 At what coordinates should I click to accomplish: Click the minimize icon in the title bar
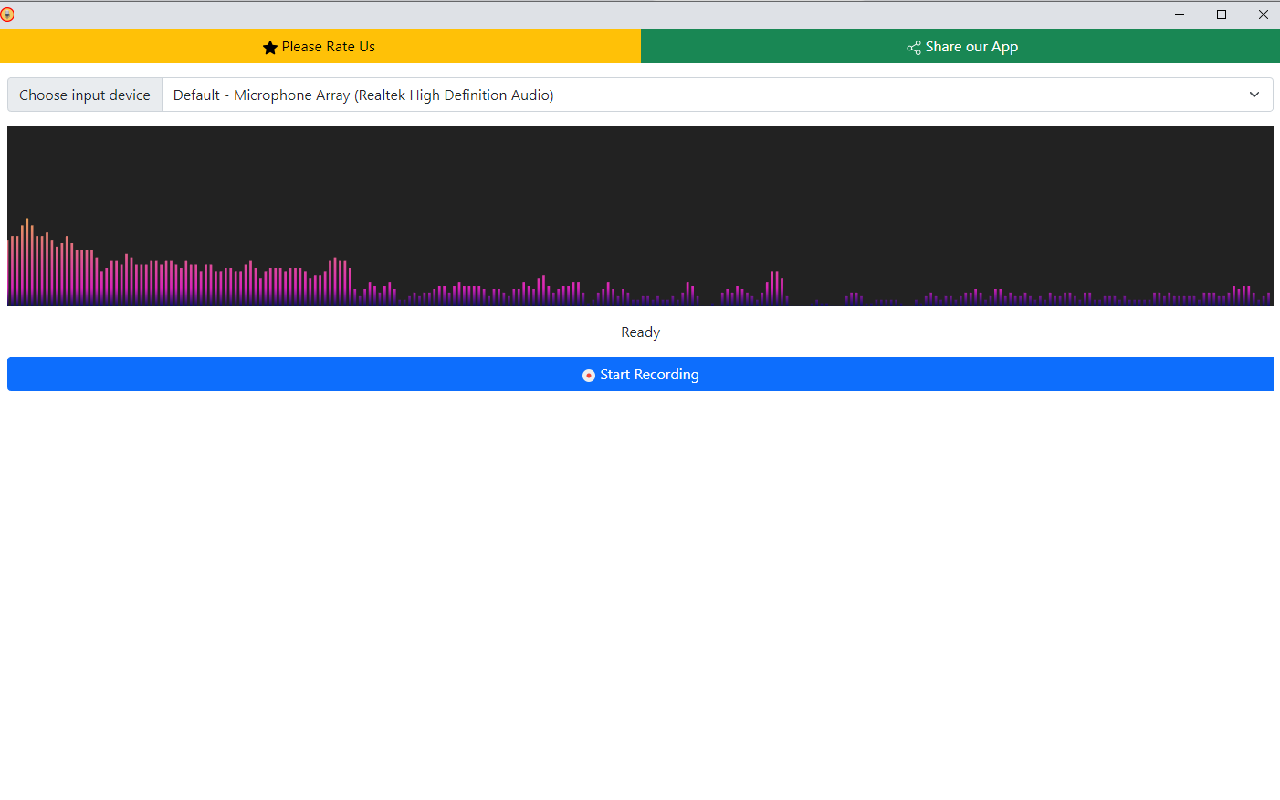tap(1179, 15)
